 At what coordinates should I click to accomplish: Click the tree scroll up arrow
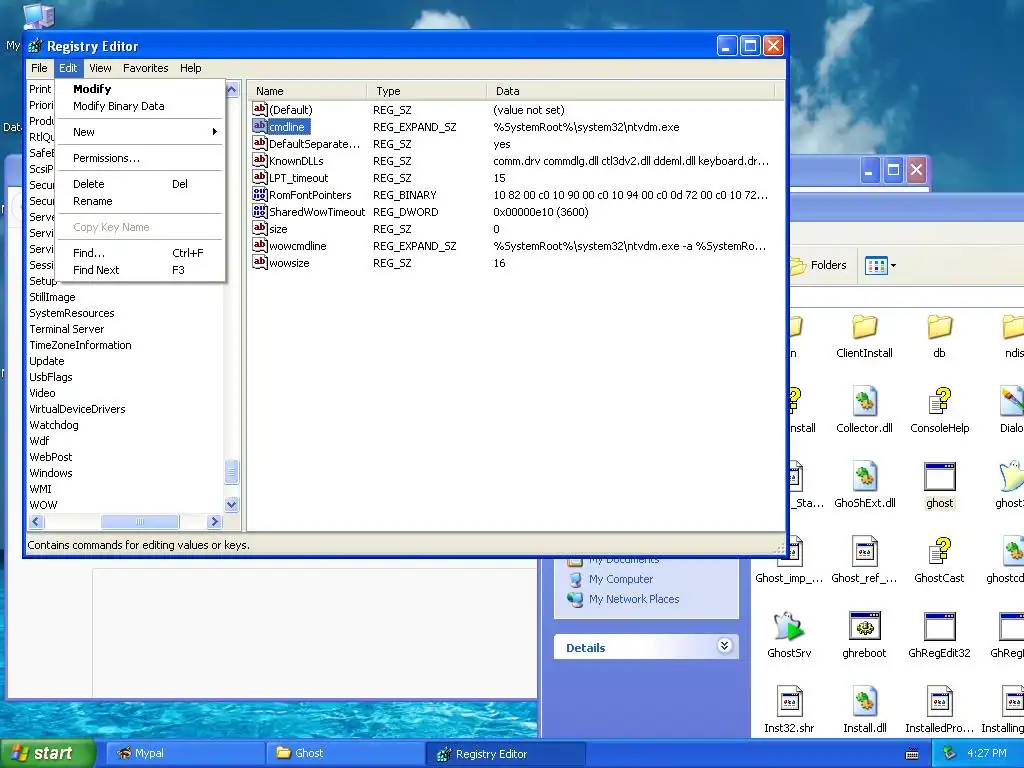click(x=231, y=89)
